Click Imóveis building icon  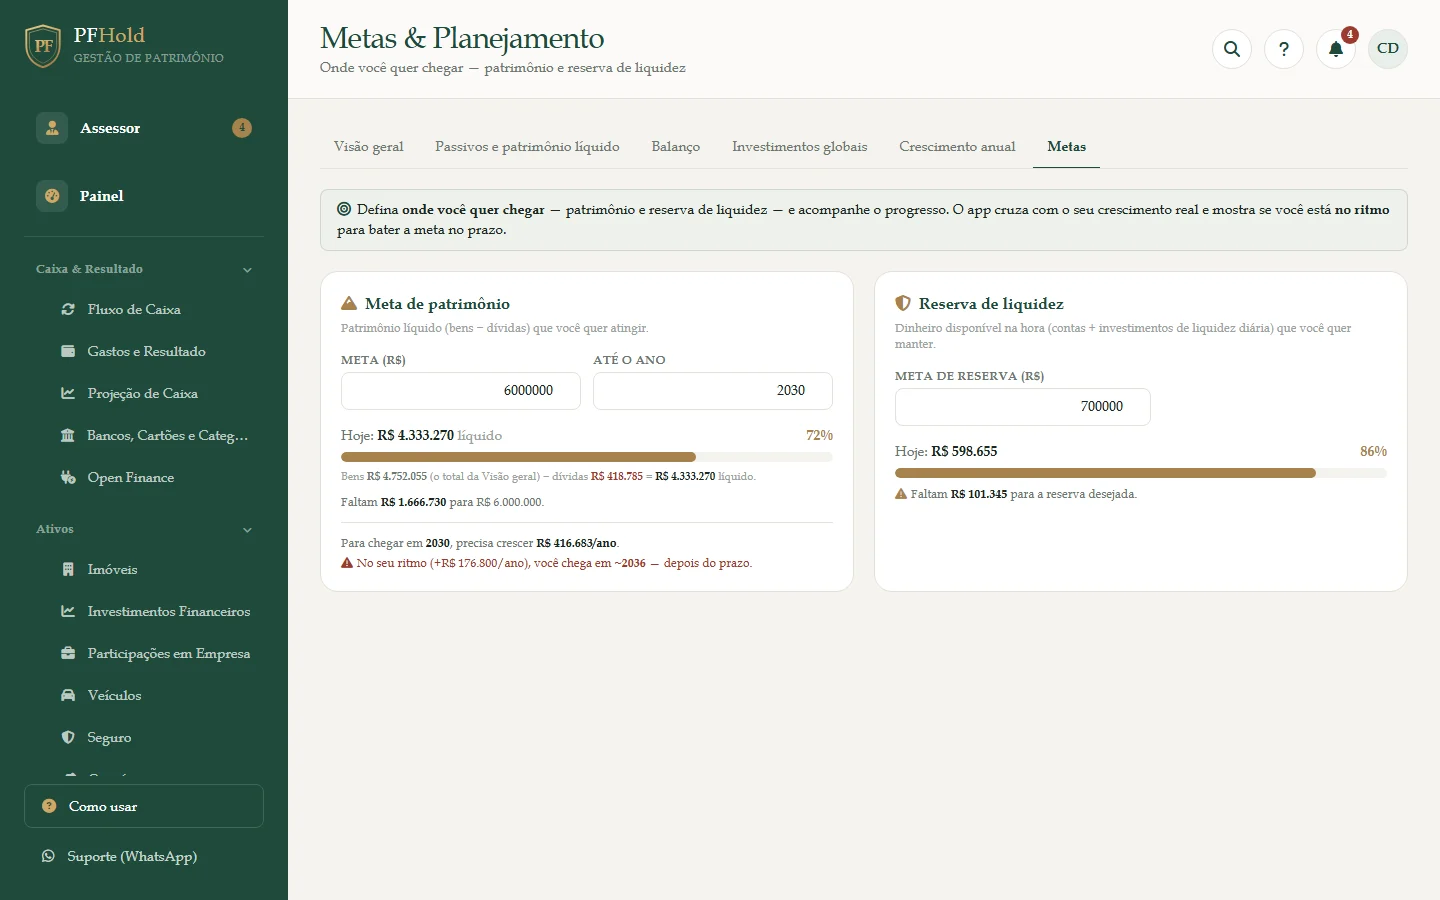[x=68, y=569]
